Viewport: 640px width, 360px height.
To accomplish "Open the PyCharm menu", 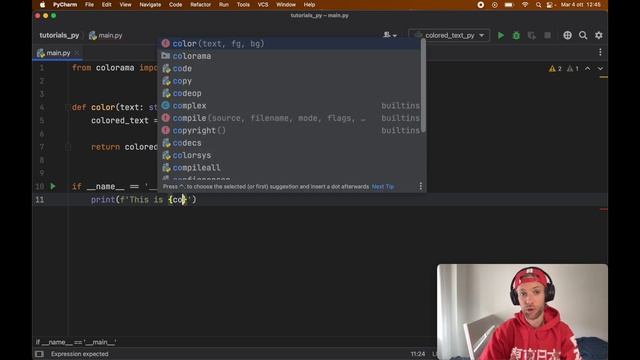I will (x=65, y=5).
